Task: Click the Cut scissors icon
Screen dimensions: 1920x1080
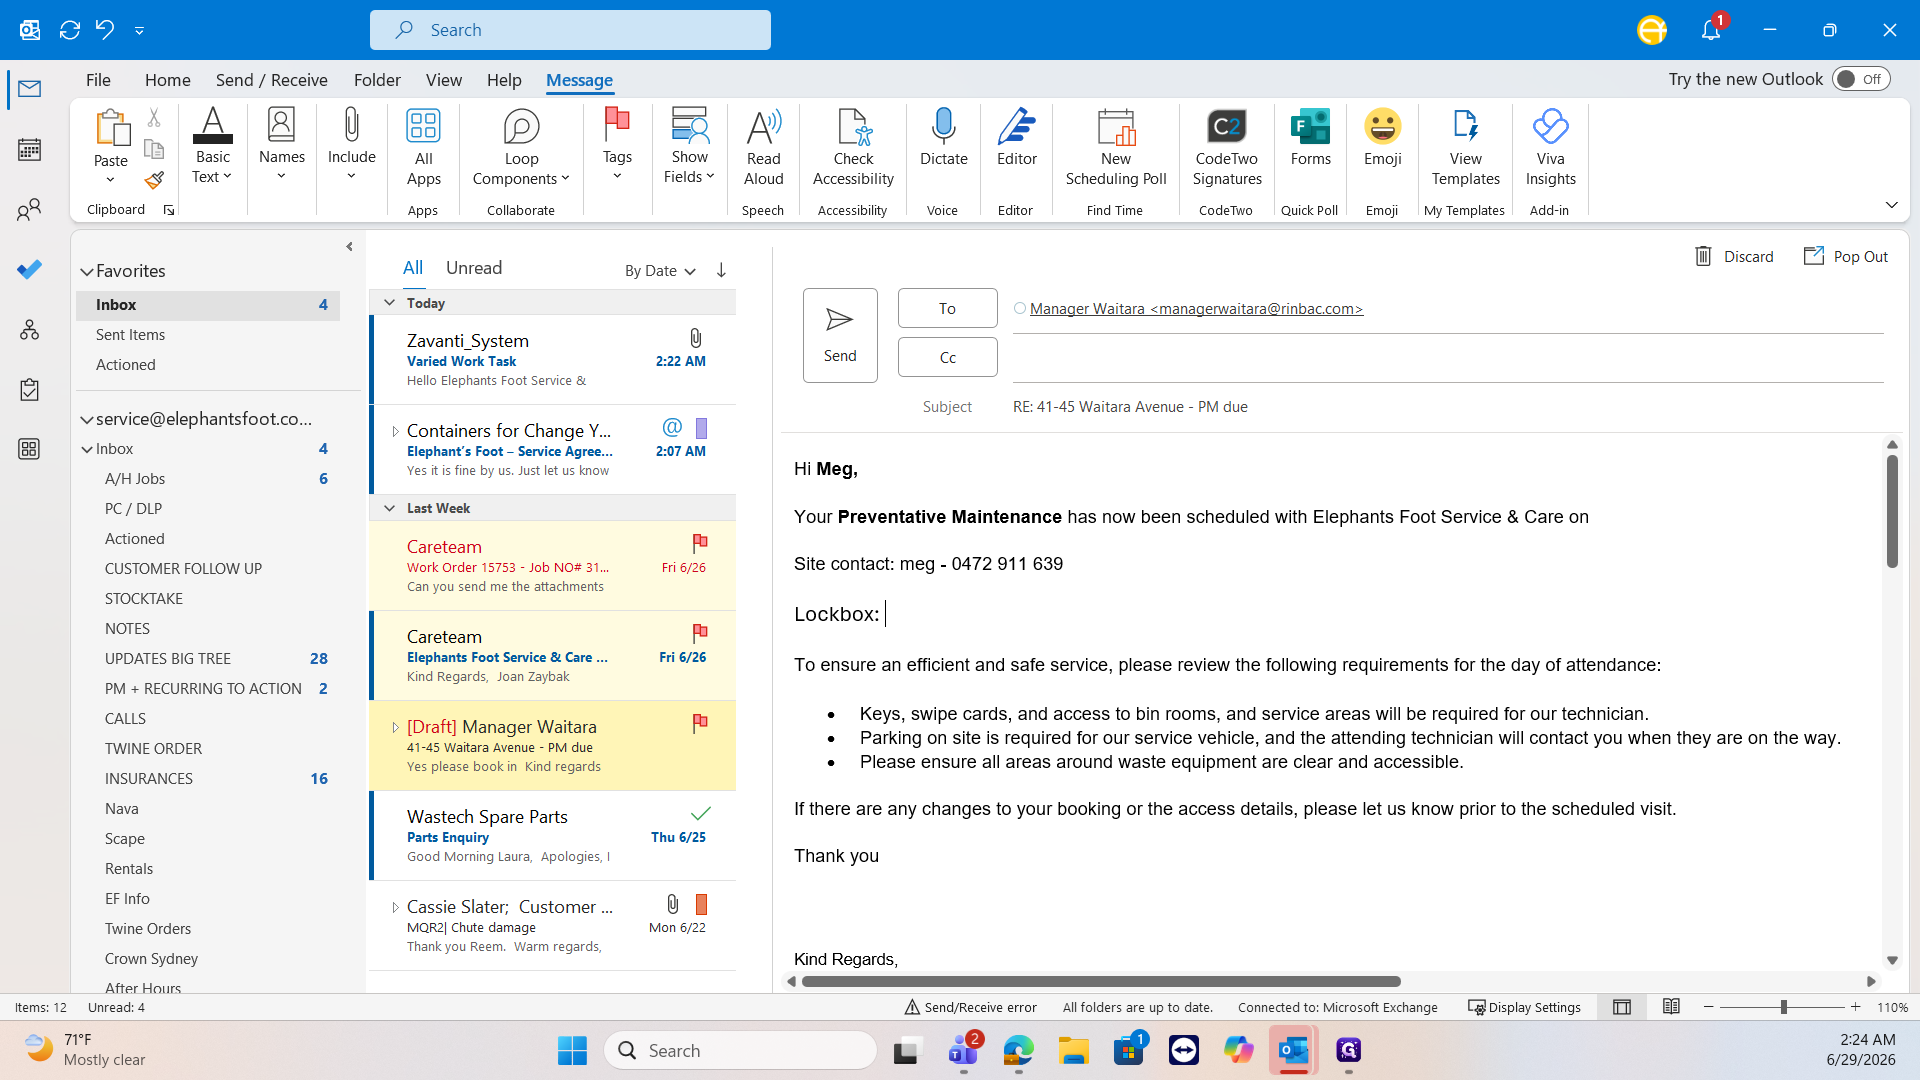Action: pos(154,118)
